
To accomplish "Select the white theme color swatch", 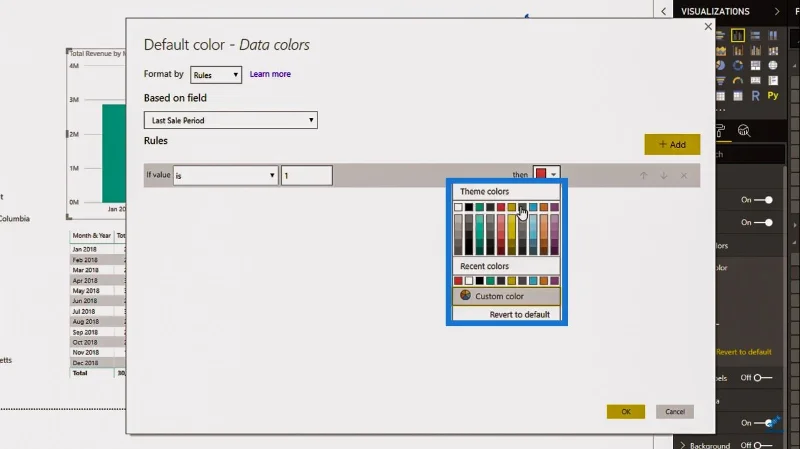I will 458,207.
